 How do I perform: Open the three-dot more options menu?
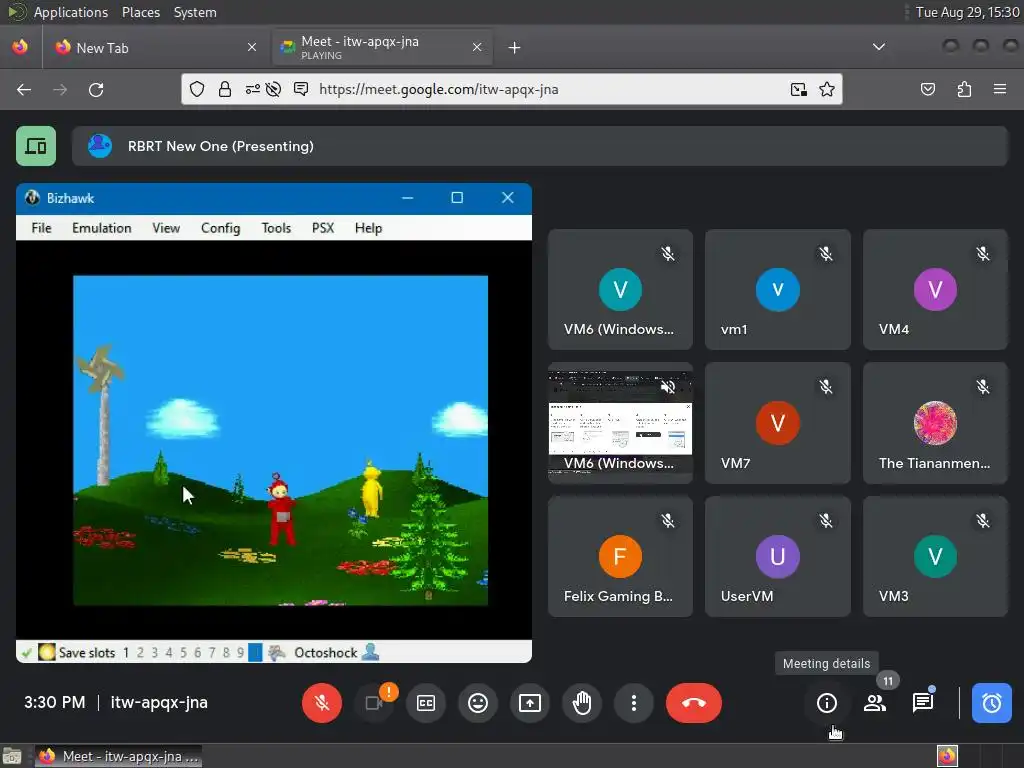pos(633,703)
